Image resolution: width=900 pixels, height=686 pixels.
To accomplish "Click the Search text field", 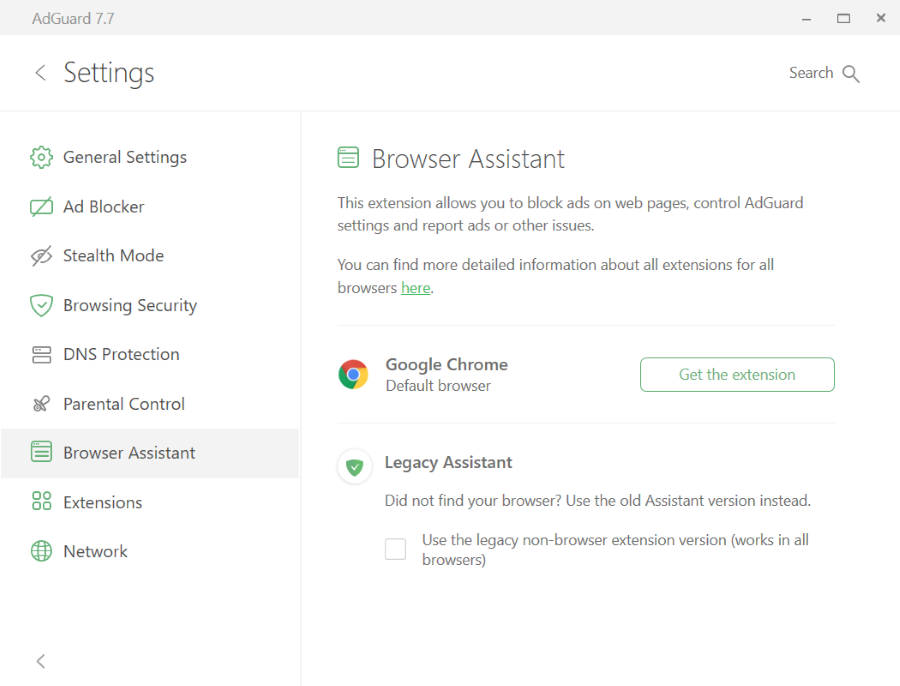I will coord(810,73).
